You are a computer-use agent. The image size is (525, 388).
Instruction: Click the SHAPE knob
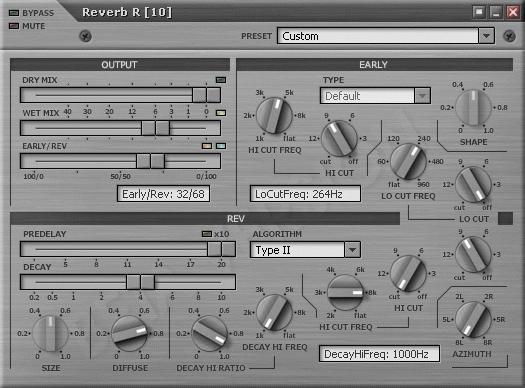(473, 107)
